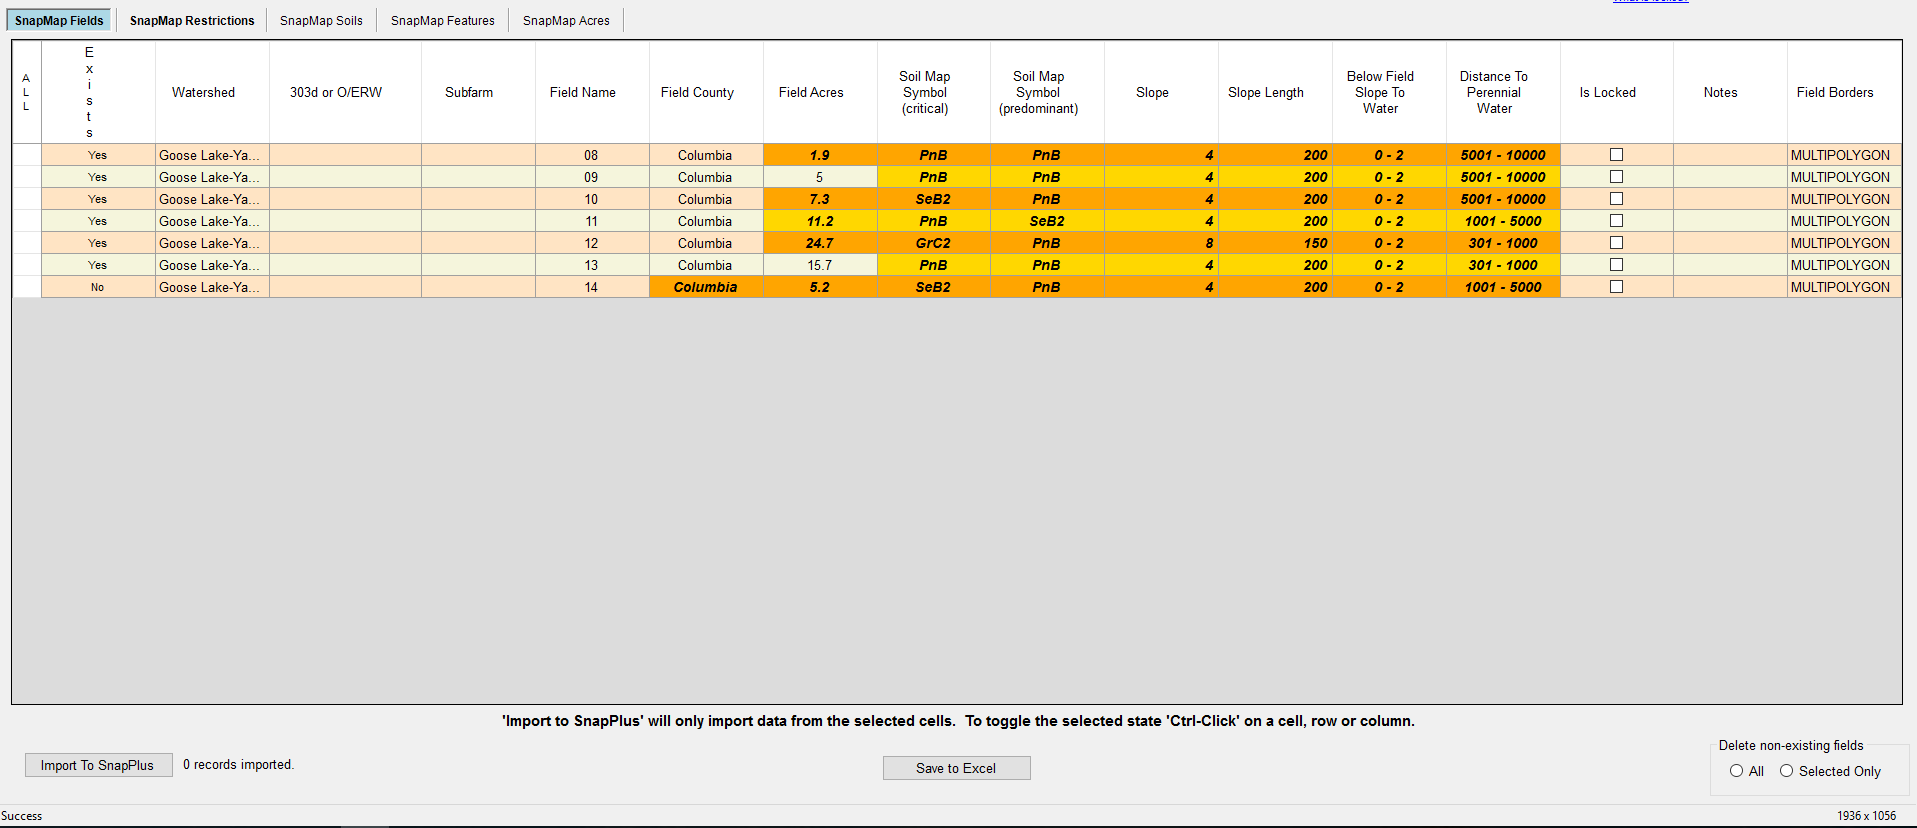Screen dimensions: 1917x828
Task: Open the SnapMap Restrictions tab
Action: pos(192,20)
